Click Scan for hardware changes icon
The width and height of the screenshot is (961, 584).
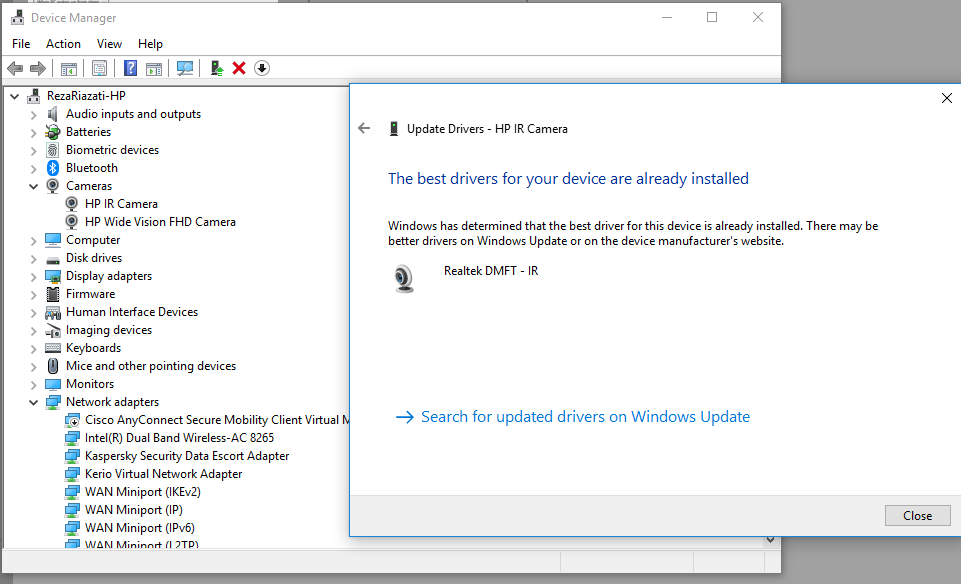185,68
